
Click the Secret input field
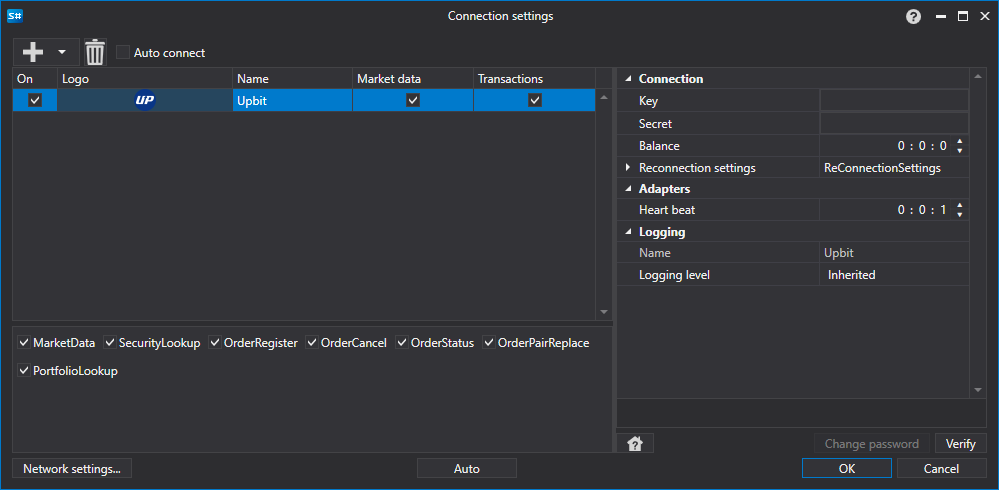click(894, 123)
